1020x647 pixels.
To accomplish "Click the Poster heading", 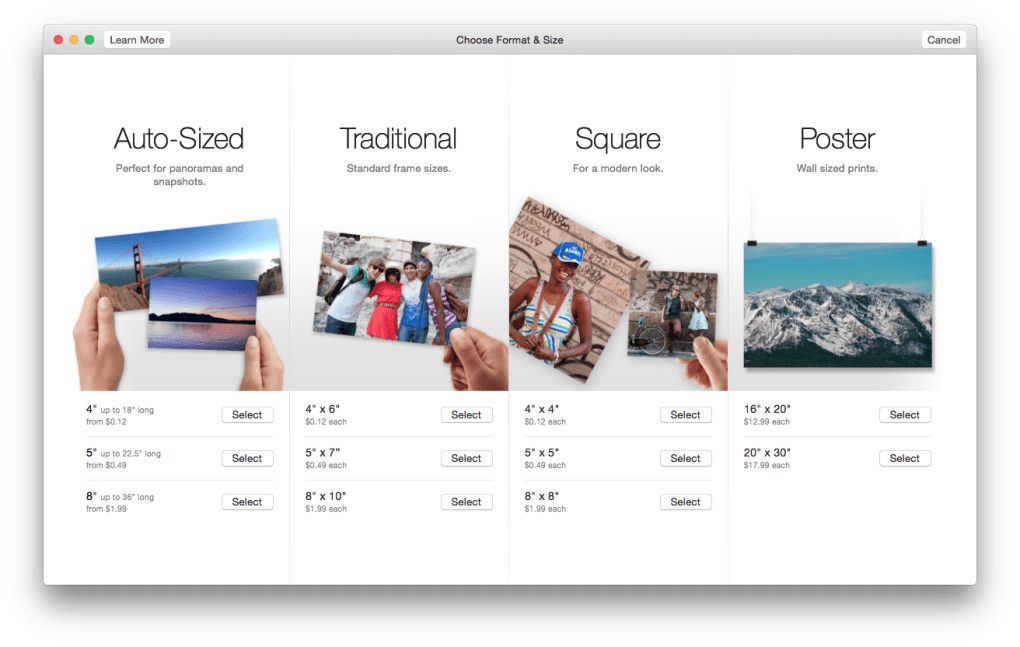I will 837,139.
